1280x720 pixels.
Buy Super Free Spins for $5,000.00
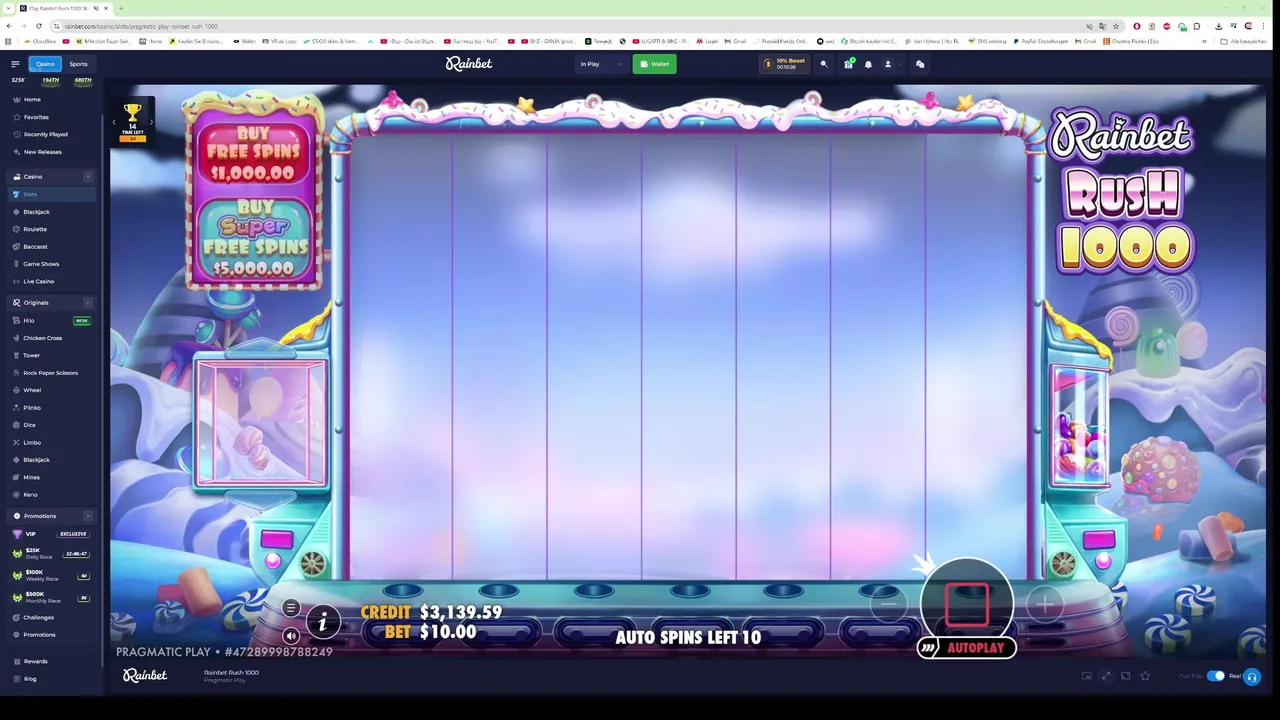click(x=254, y=238)
